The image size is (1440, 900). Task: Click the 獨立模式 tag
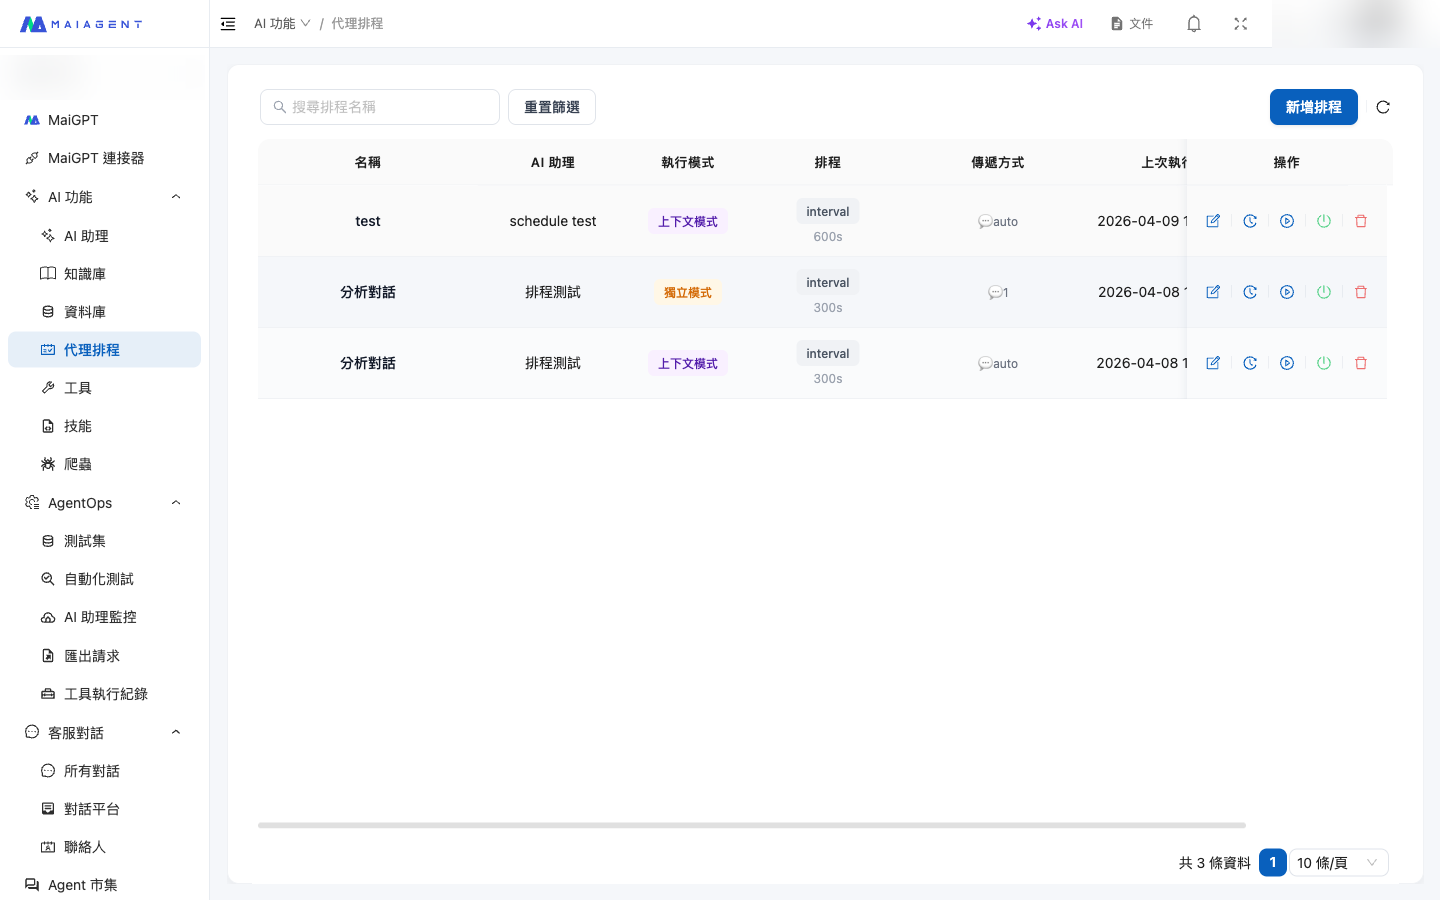click(x=688, y=293)
